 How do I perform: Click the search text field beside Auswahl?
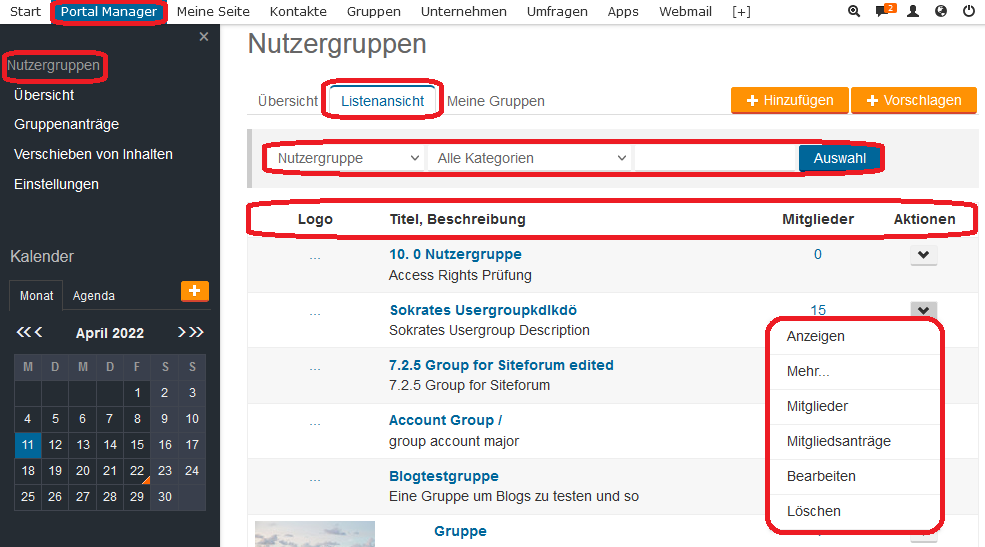pyautogui.click(x=716, y=158)
